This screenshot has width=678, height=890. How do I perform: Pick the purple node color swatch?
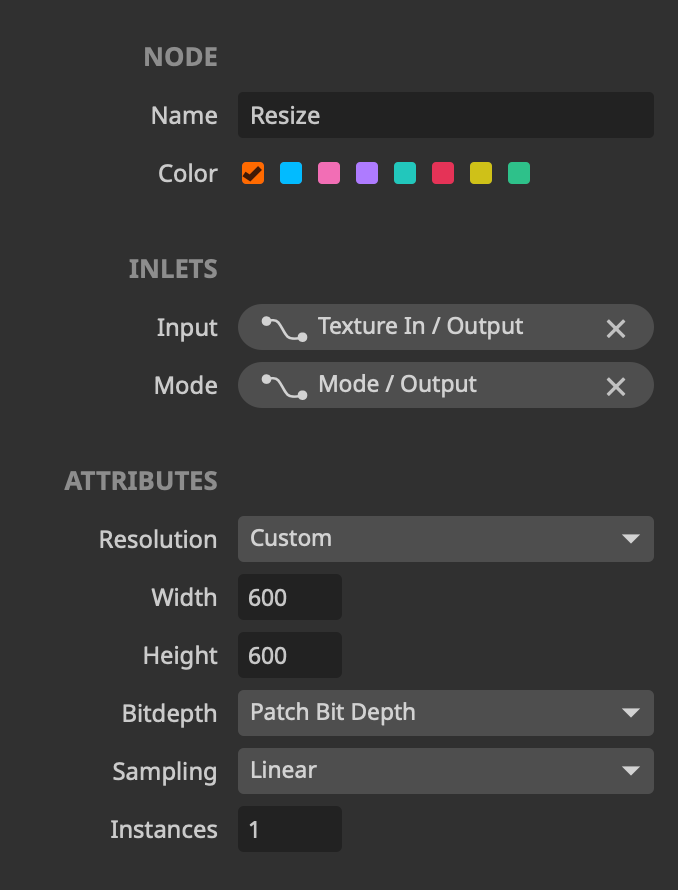pyautogui.click(x=367, y=174)
